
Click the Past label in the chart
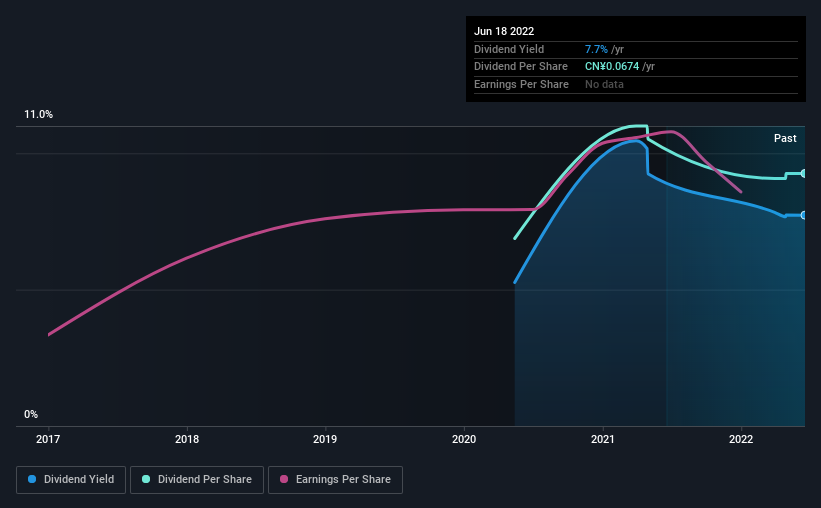point(785,138)
